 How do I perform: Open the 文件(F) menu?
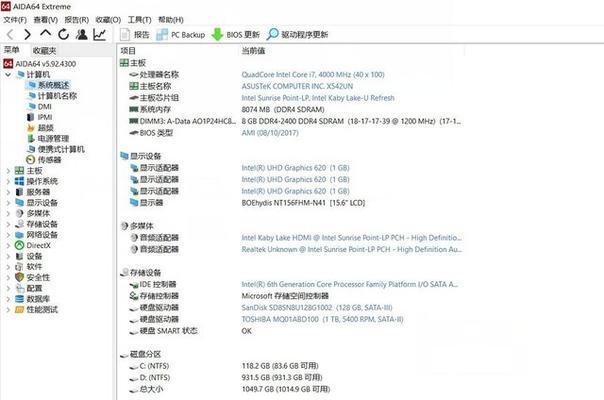click(x=15, y=20)
